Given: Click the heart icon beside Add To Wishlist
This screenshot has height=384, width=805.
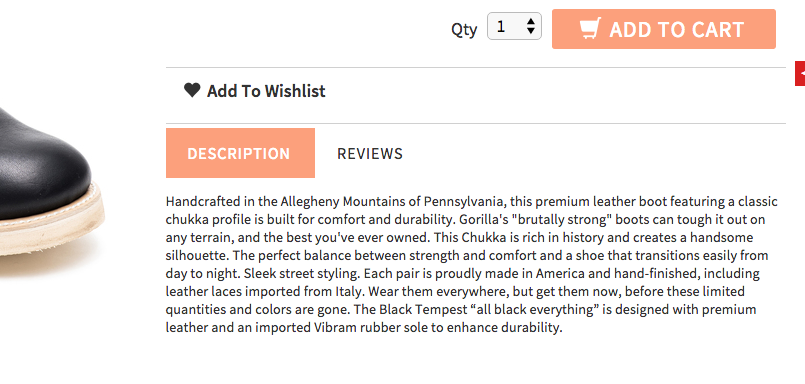Looking at the screenshot, I should pyautogui.click(x=192, y=90).
